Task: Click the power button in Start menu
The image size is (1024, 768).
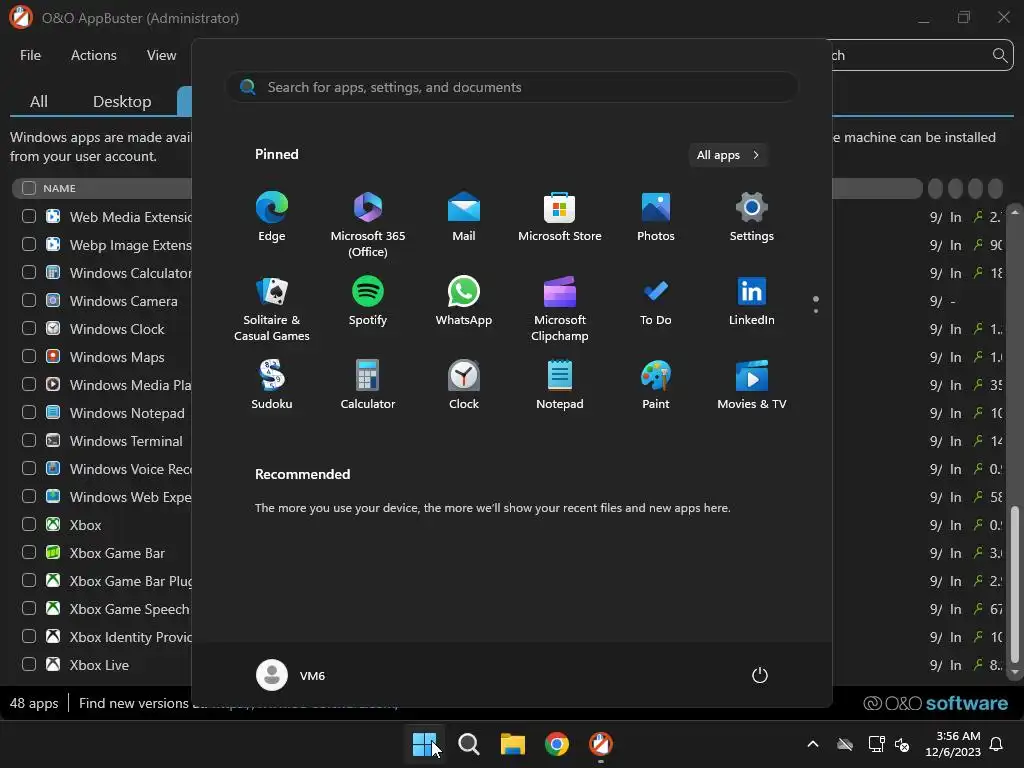Action: click(760, 675)
